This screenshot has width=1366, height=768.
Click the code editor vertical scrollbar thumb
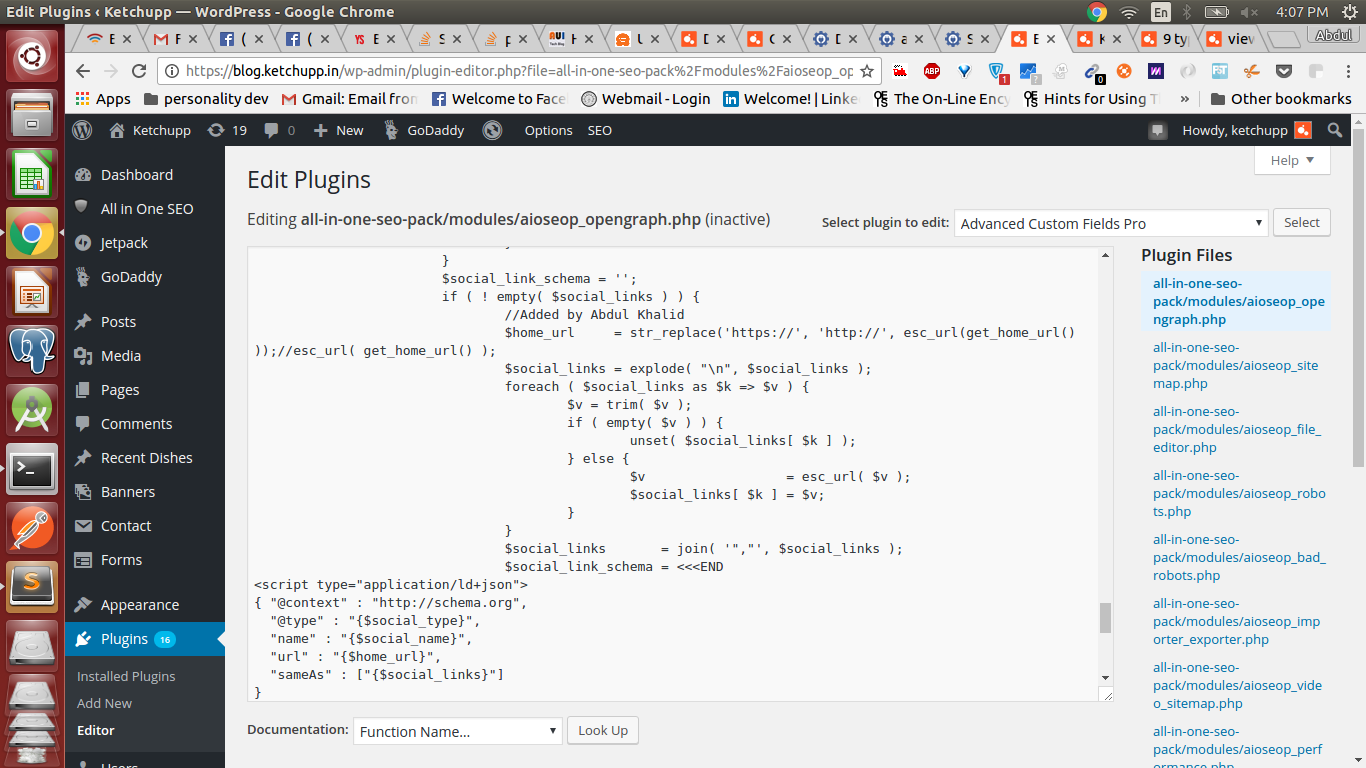coord(1105,618)
